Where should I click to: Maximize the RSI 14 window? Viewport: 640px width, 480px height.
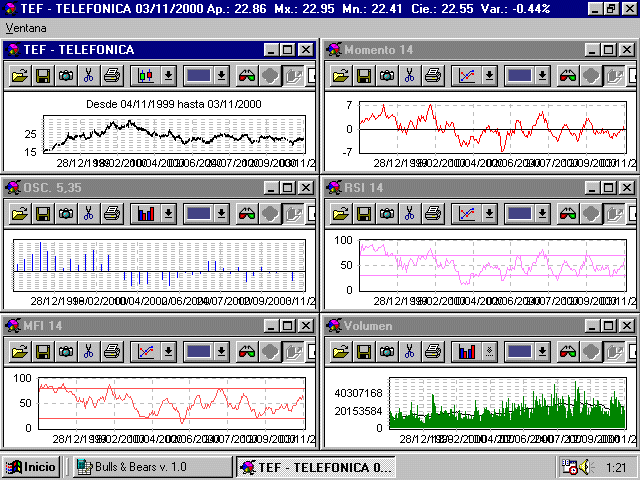[608, 188]
